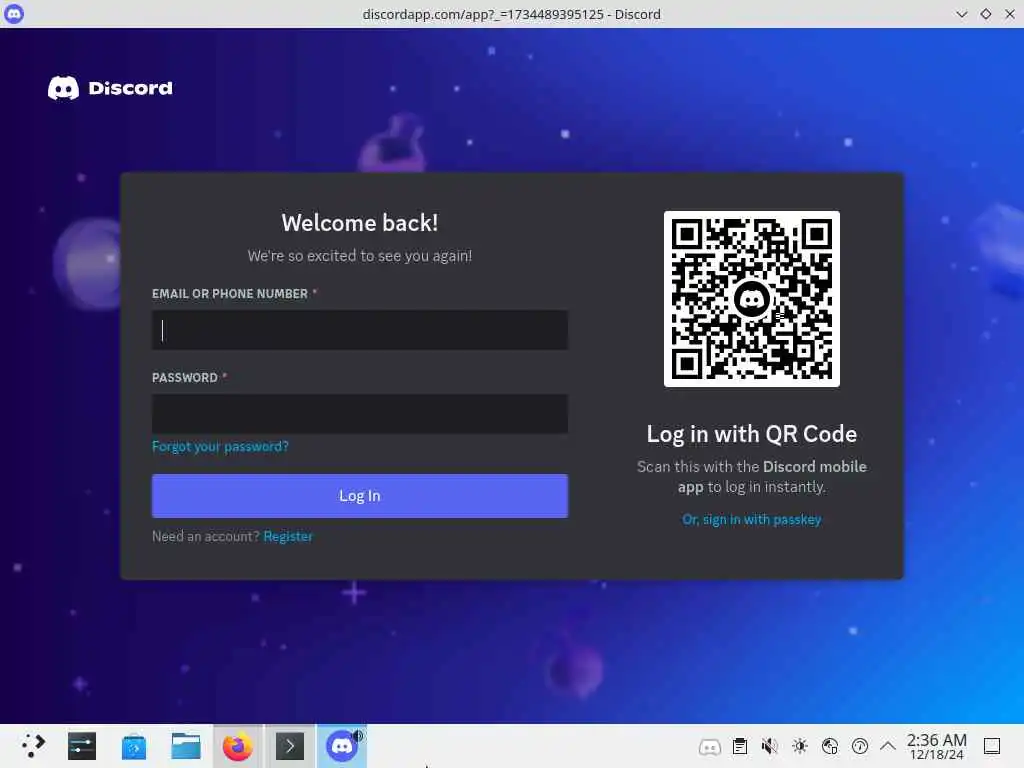Open Konsole terminal from taskbar

click(290, 746)
